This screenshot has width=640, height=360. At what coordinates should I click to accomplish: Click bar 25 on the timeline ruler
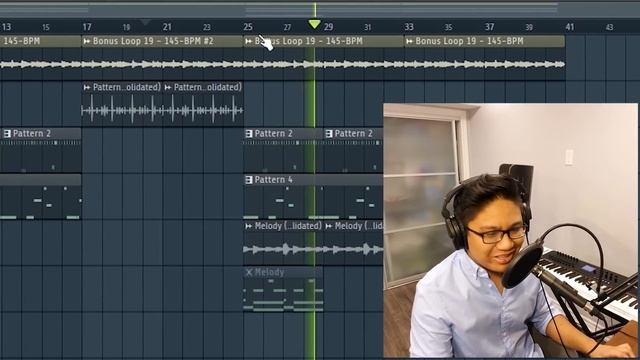click(248, 27)
